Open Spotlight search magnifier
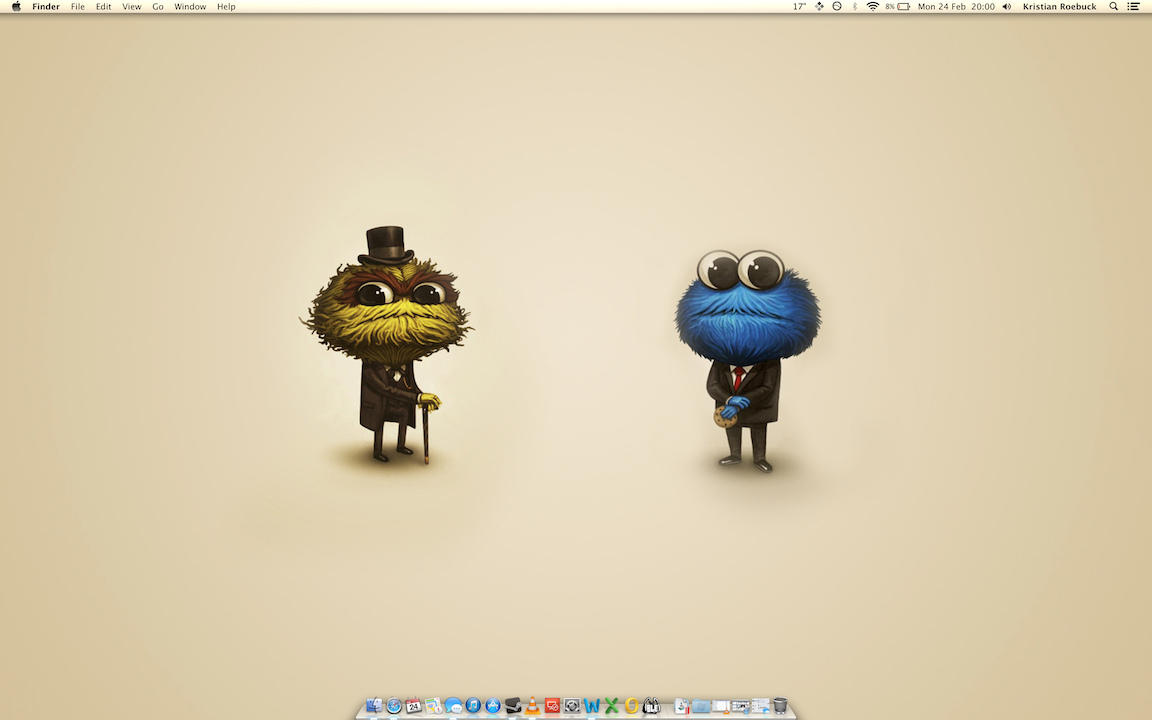This screenshot has width=1152, height=720. [x=1114, y=7]
